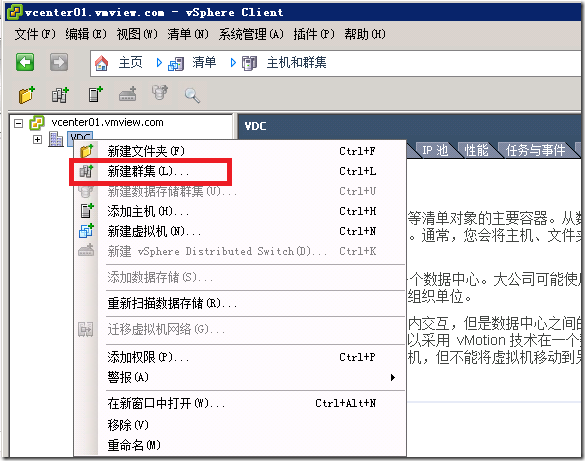
Task: Choose 重命名(M) from context menu
Action: 241,445
